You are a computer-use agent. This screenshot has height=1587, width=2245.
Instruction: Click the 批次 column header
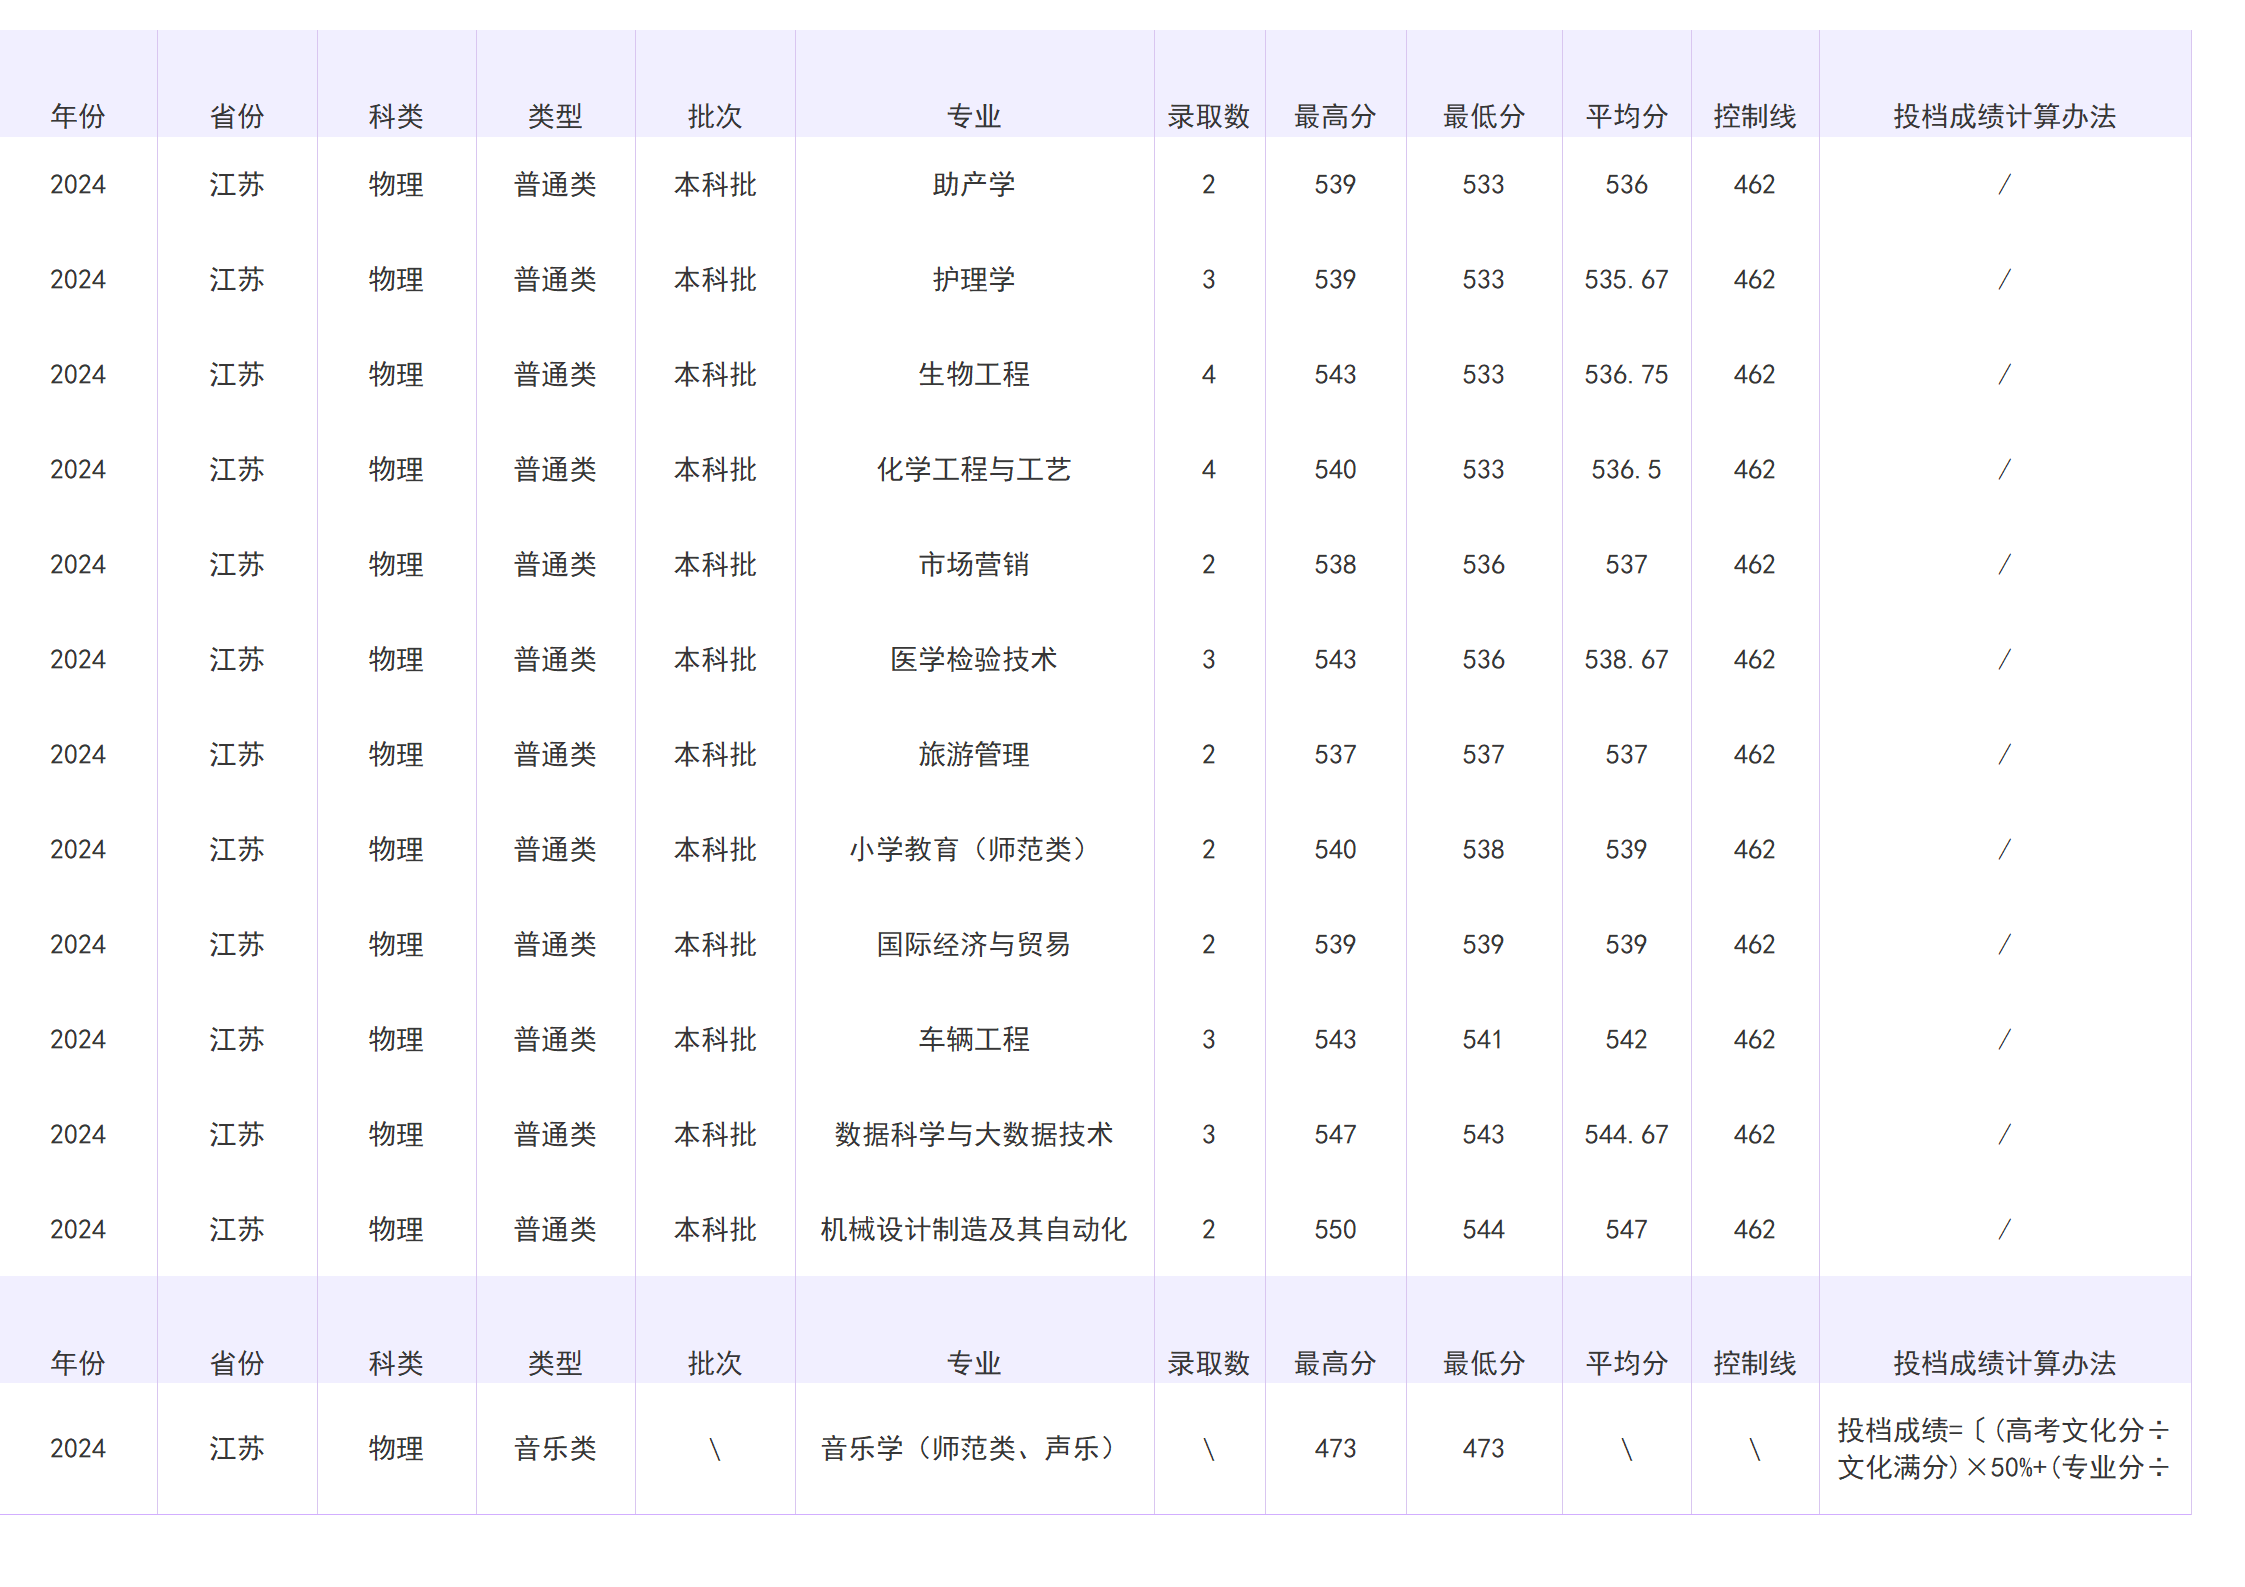[x=714, y=116]
